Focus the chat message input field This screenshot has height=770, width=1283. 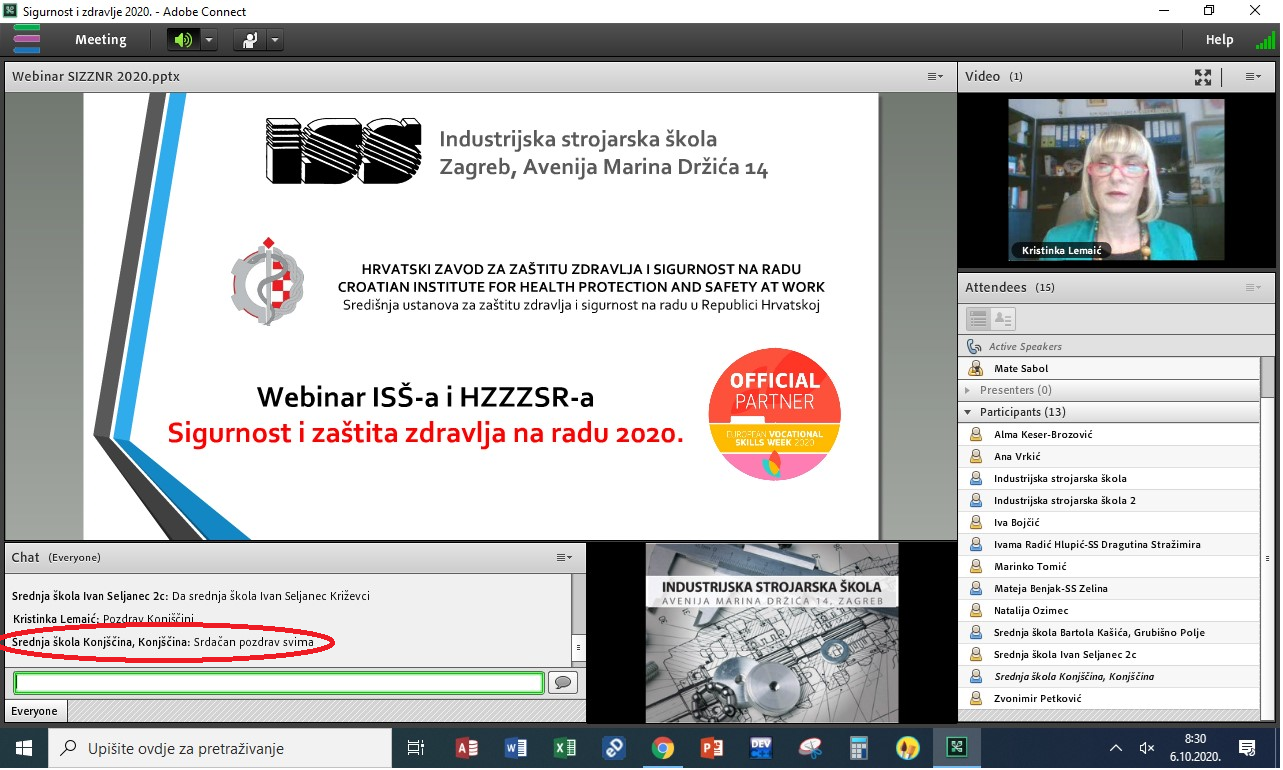click(279, 683)
